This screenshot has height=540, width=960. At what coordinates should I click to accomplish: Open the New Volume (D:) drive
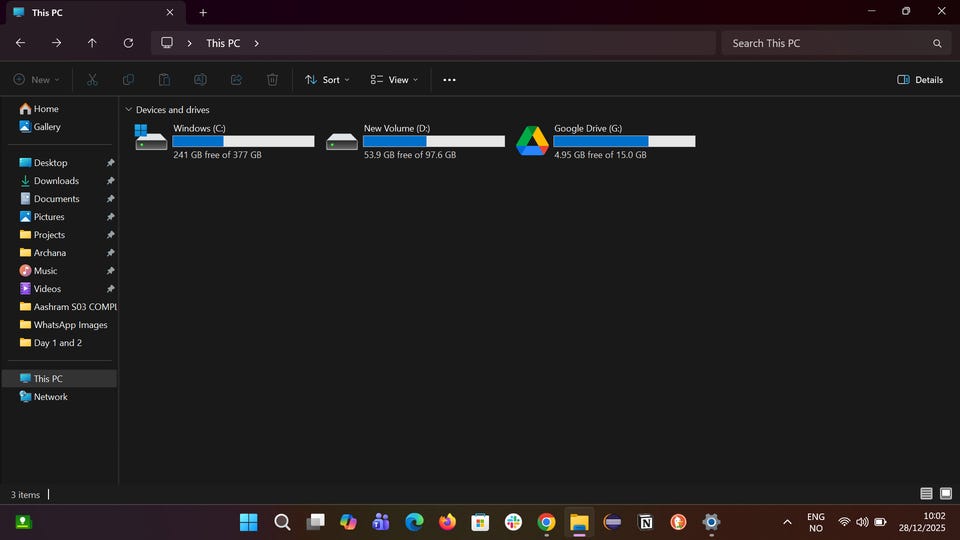pyautogui.click(x=415, y=141)
